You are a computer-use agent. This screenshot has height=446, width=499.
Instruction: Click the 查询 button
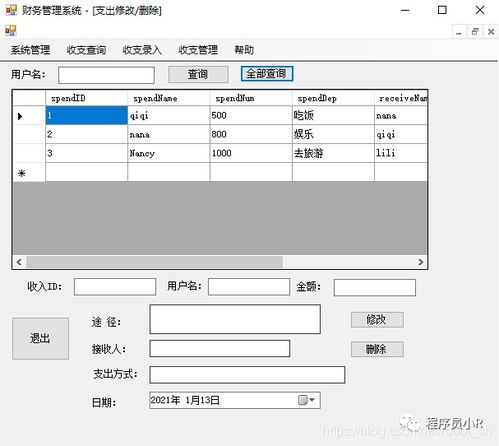point(198,74)
